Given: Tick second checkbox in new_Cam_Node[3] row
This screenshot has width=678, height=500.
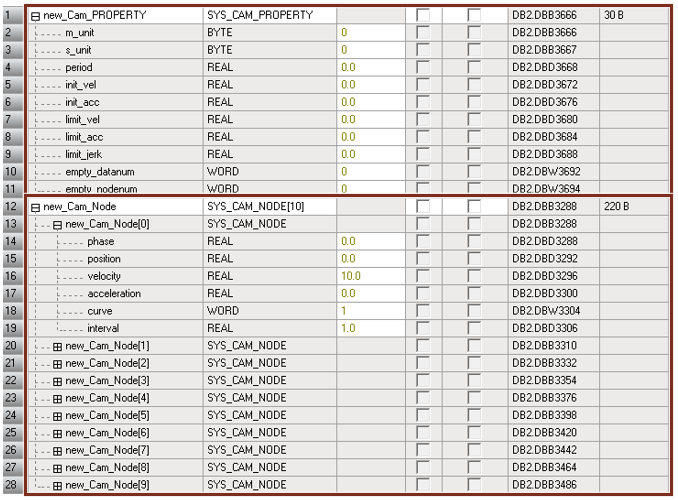Looking at the screenshot, I should (x=473, y=381).
